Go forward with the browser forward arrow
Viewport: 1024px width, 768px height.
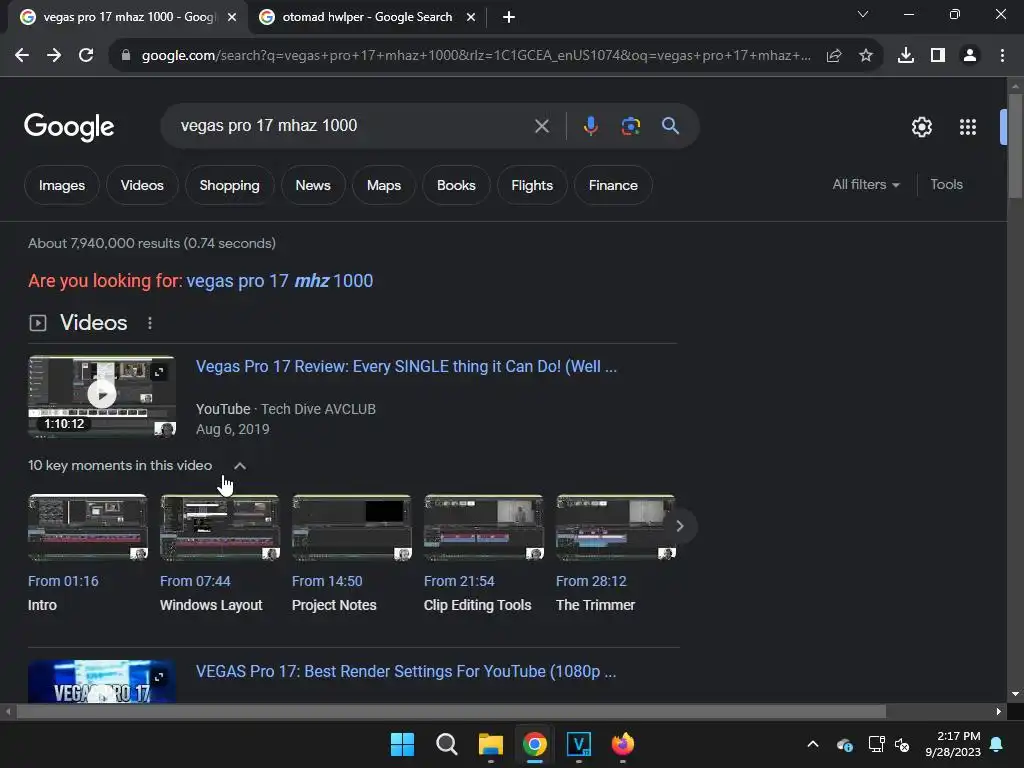pyautogui.click(x=54, y=56)
